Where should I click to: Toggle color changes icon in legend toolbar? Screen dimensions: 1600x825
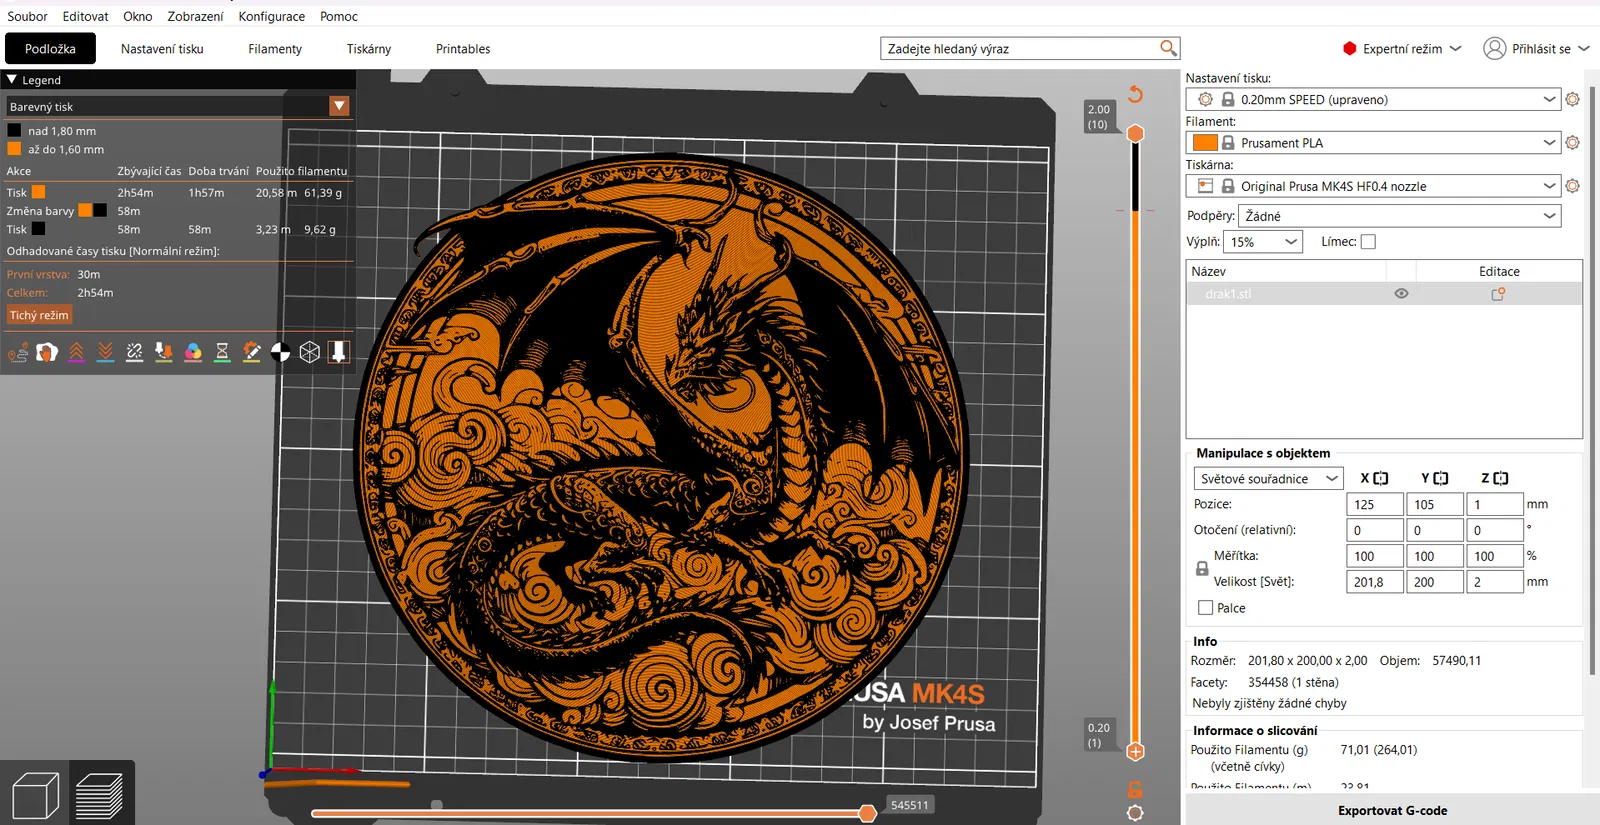pyautogui.click(x=193, y=352)
